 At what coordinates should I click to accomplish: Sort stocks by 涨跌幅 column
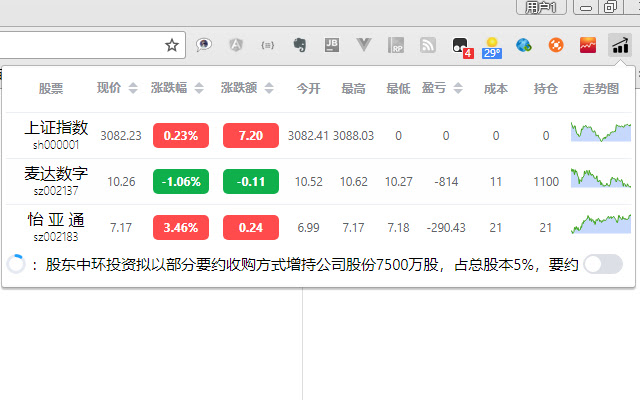[x=199, y=88]
